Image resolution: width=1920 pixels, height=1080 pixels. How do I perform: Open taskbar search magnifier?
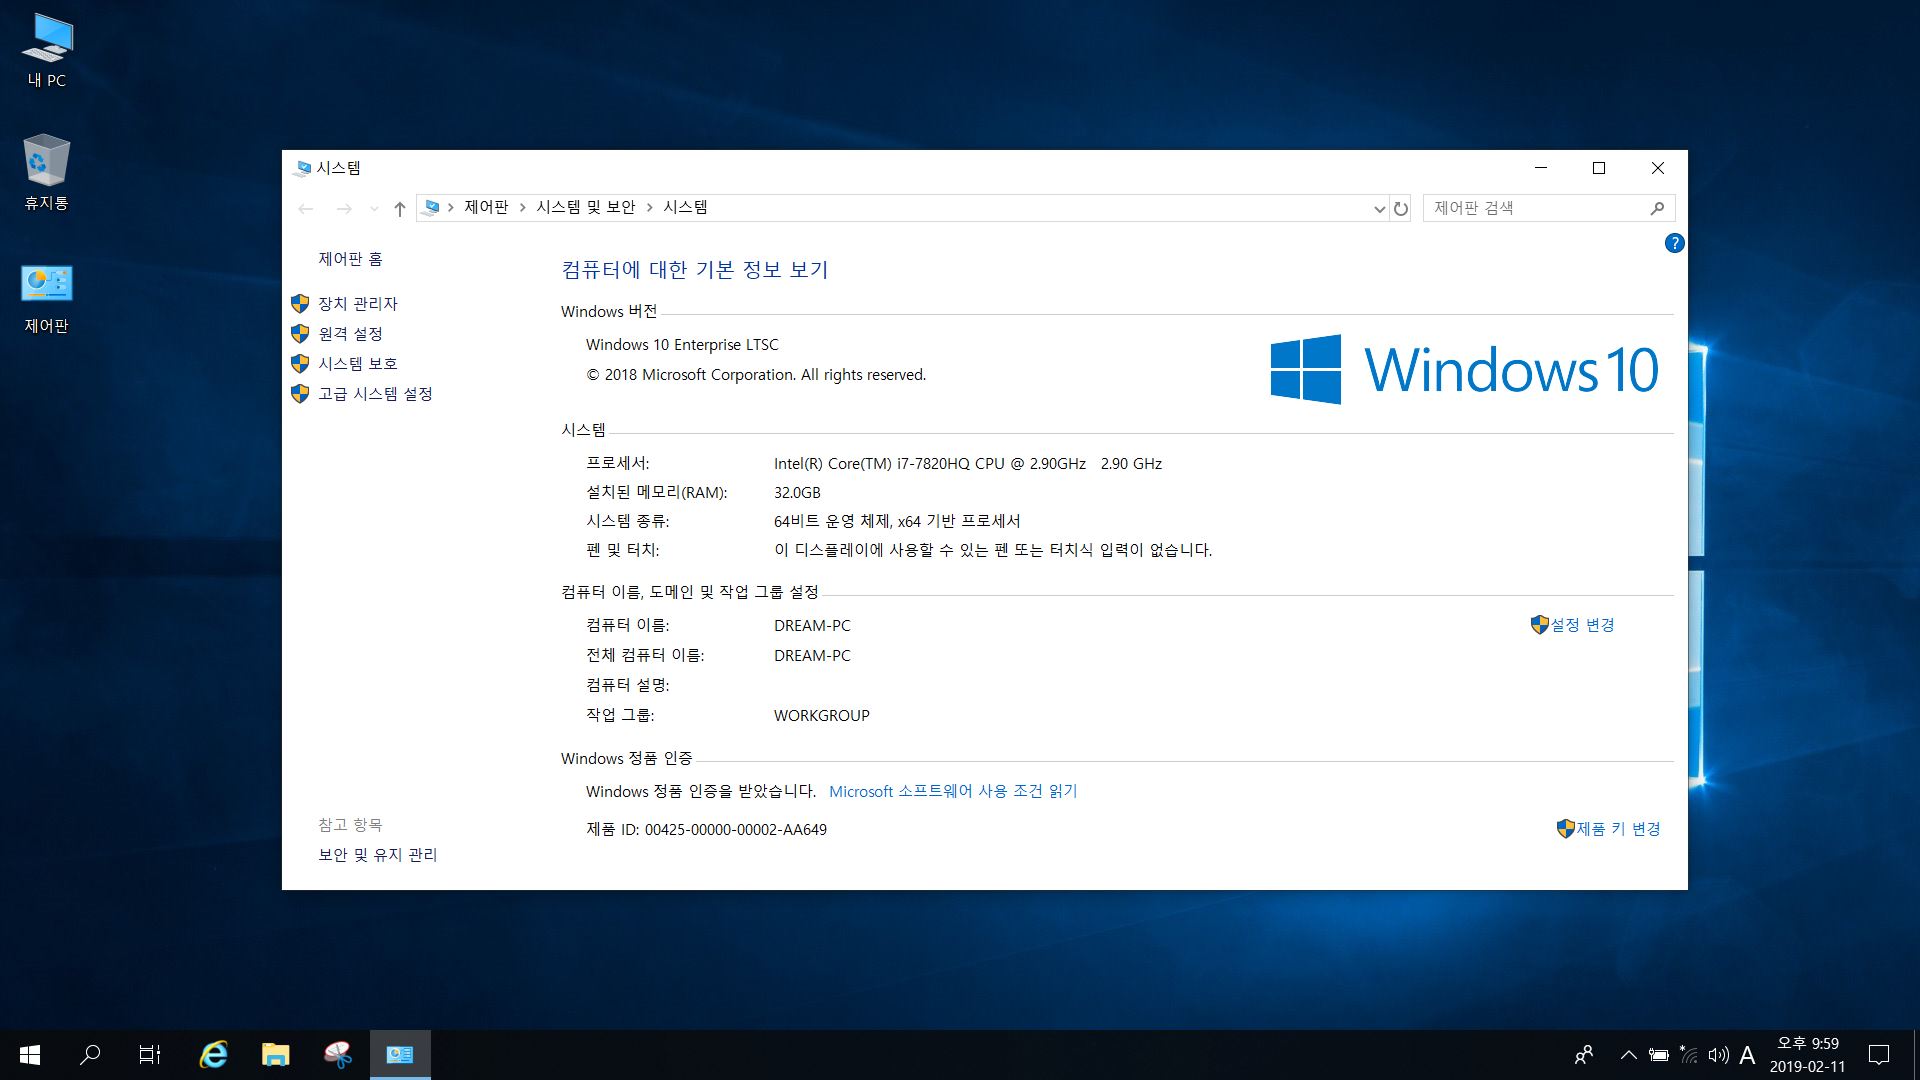pyautogui.click(x=90, y=1055)
